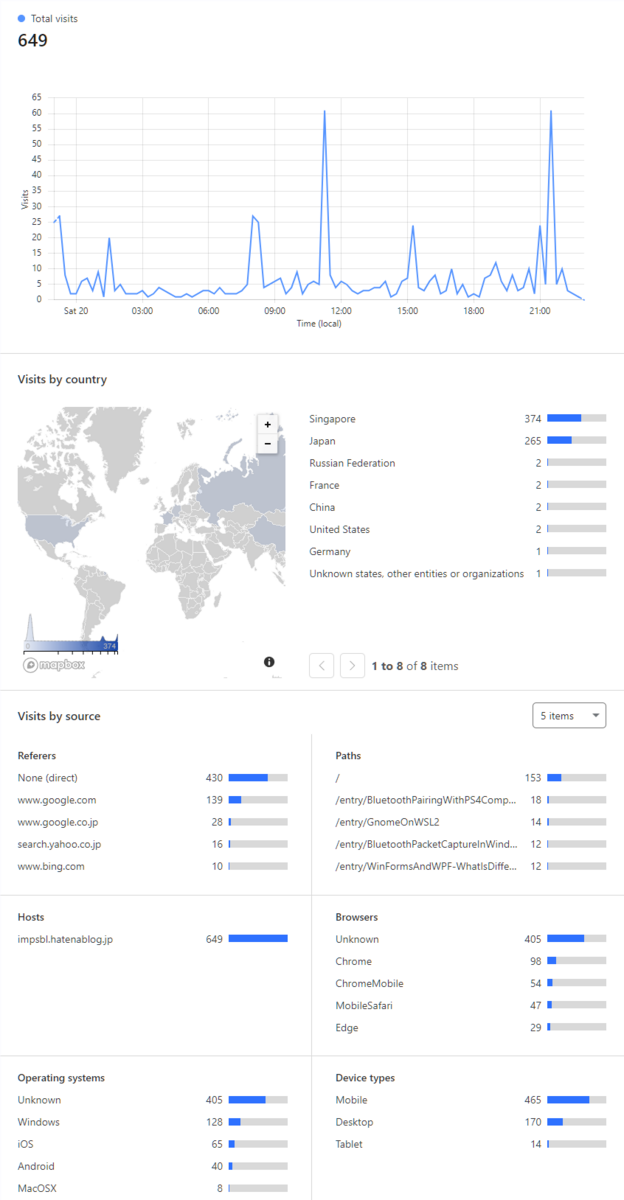Image resolution: width=624 pixels, height=1200 pixels.
Task: Click the map color range histogram
Action: click(70, 633)
